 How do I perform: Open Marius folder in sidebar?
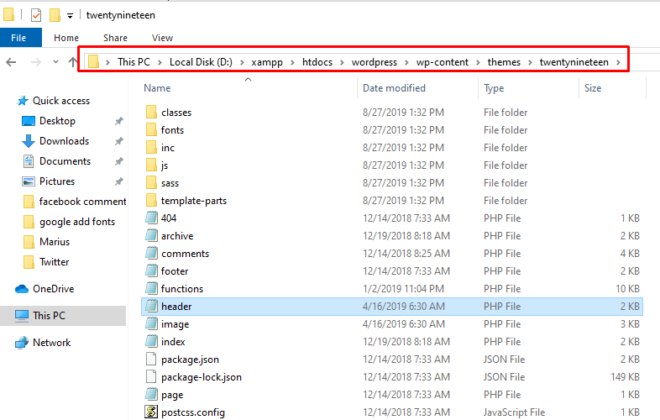pyautogui.click(x=54, y=242)
